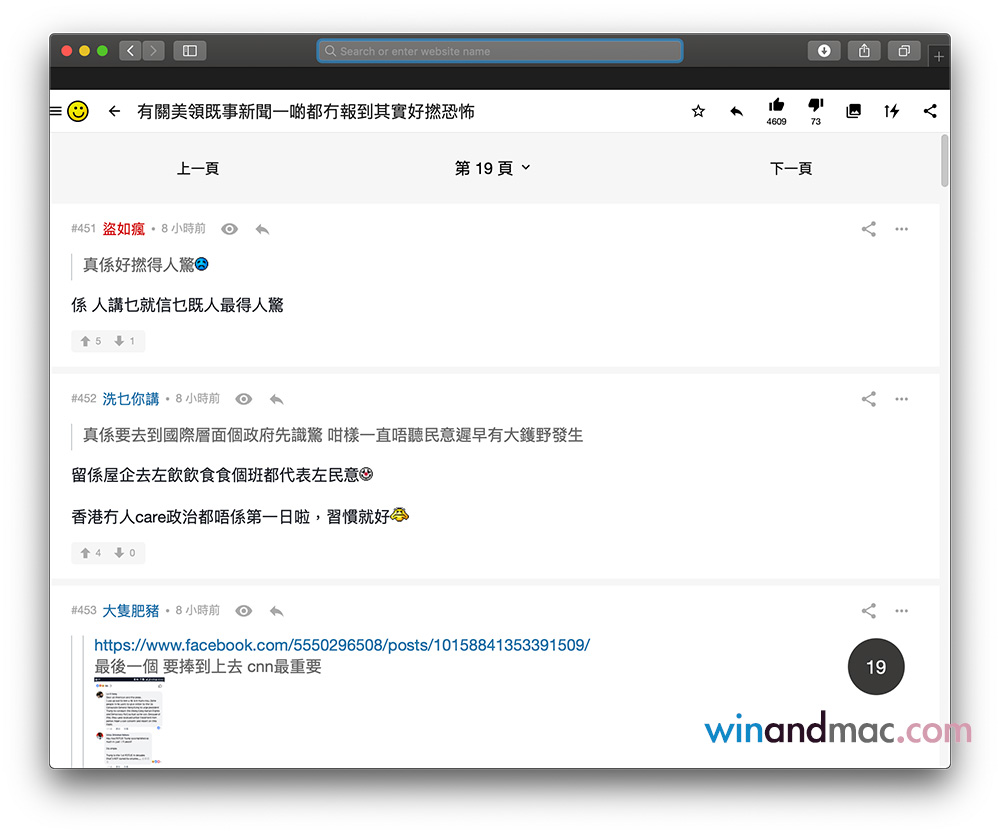This screenshot has width=1000, height=834.
Task: Open the image gallery icon in header
Action: (853, 112)
